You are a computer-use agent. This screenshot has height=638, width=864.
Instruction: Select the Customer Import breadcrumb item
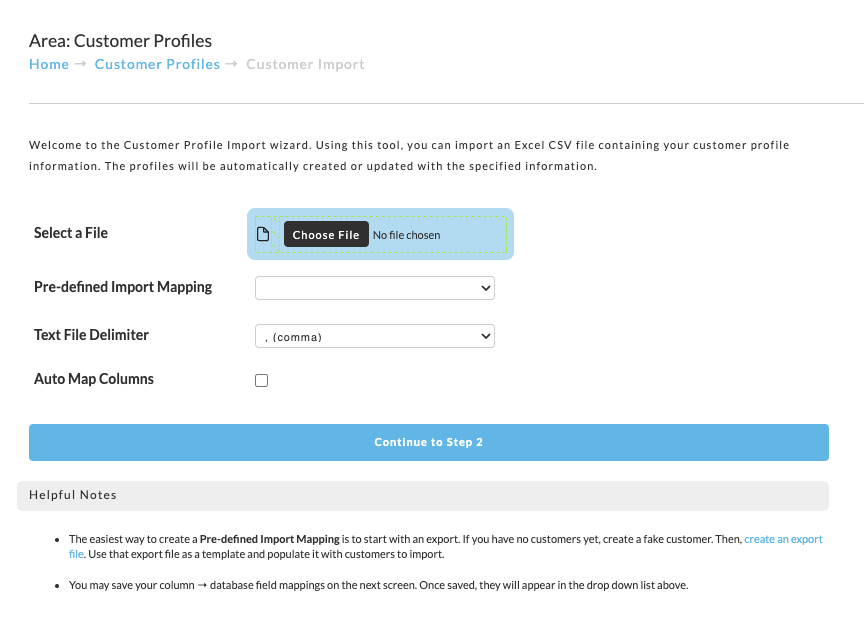tap(305, 64)
